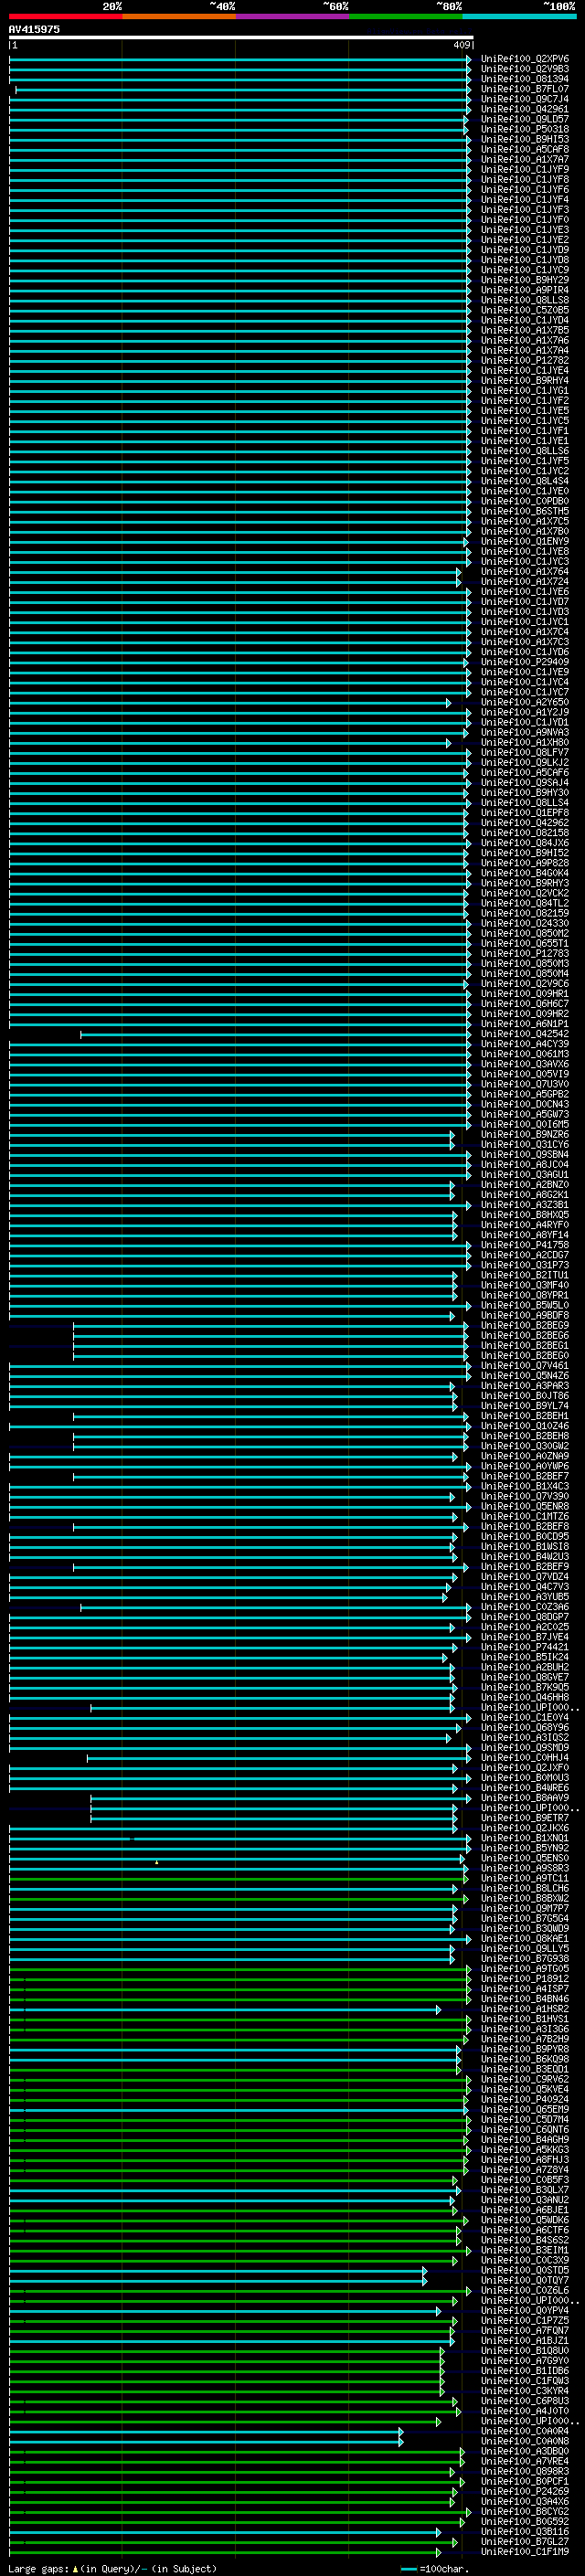Select hit UniRef100_Q2V9B3
Viewport: 585px width, 2576px height.
tap(525, 69)
